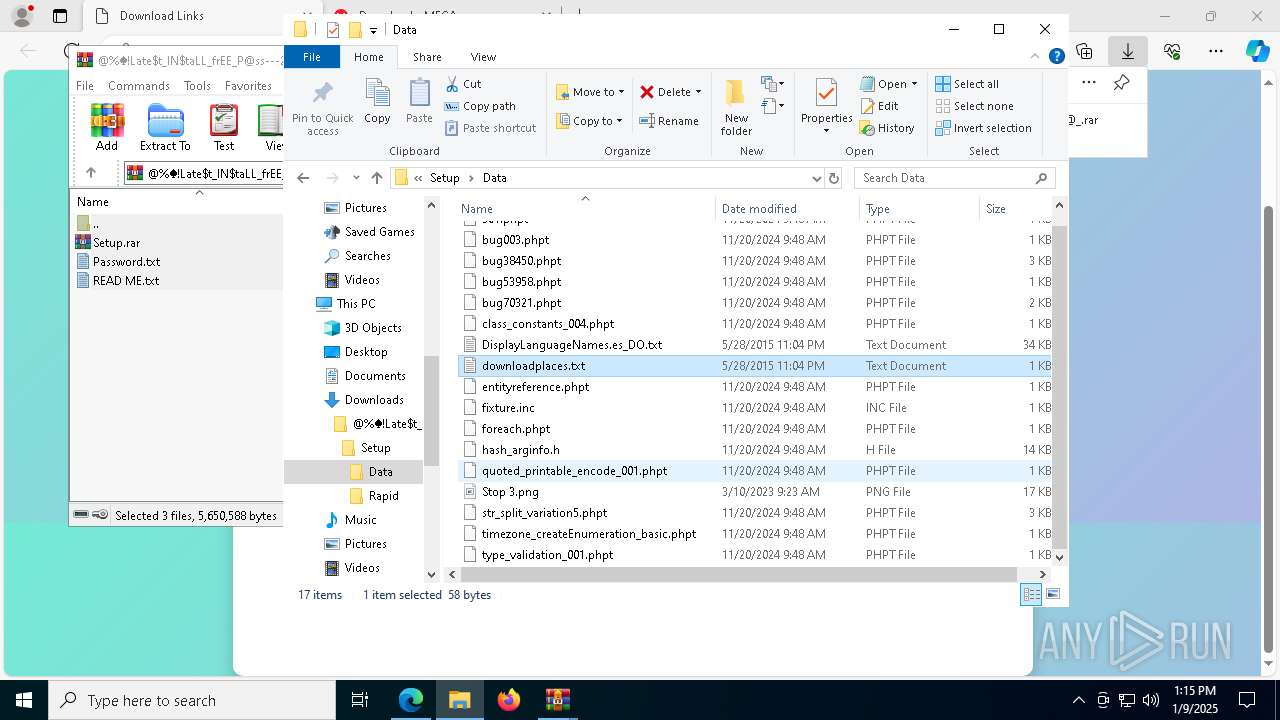Select Password.txt in the WinRAR list

pos(126,262)
